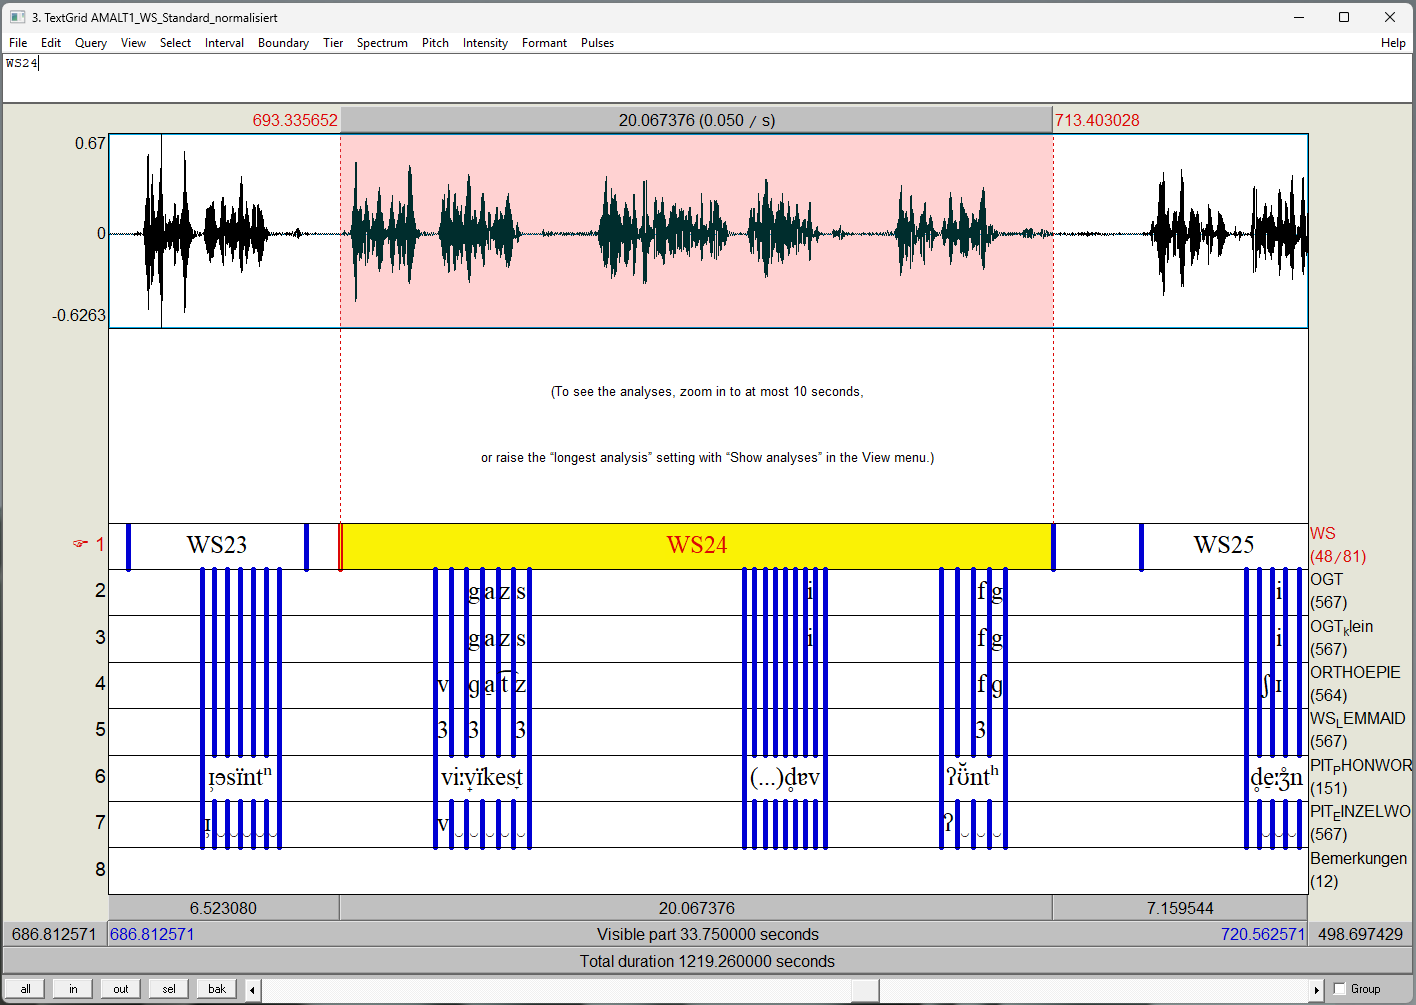
Task: Open the Query menu
Action: pyautogui.click(x=91, y=43)
